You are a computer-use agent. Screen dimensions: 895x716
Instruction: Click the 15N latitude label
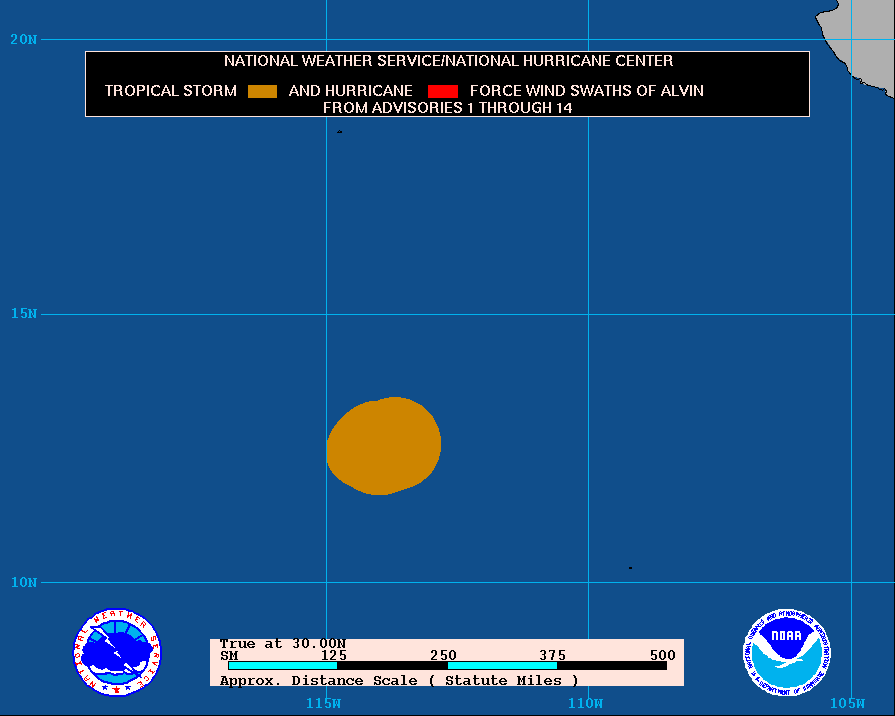click(23, 313)
